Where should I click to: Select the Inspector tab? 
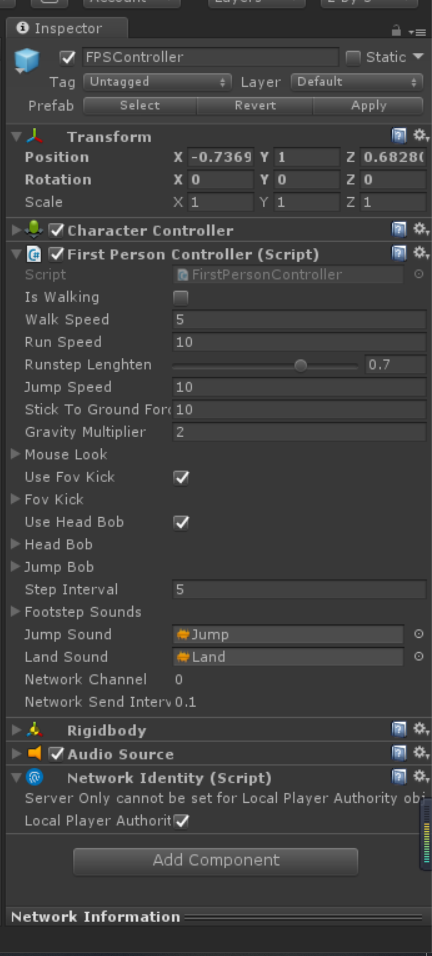tap(66, 29)
